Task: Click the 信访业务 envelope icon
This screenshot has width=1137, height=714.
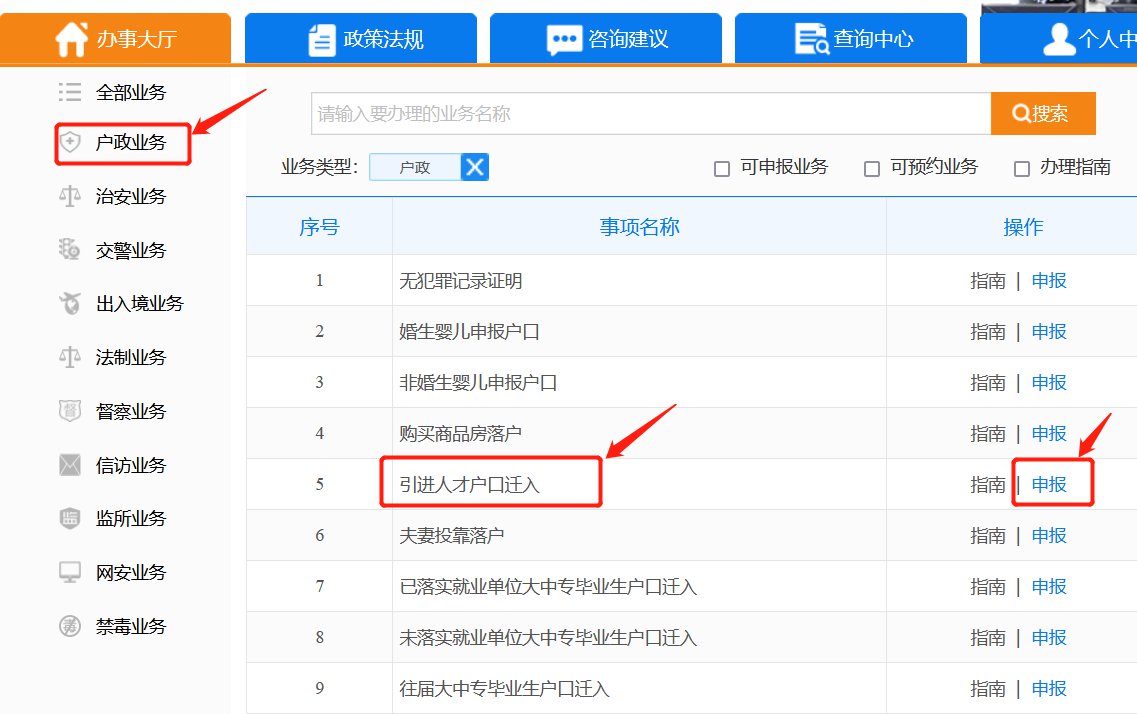Action: [x=69, y=465]
